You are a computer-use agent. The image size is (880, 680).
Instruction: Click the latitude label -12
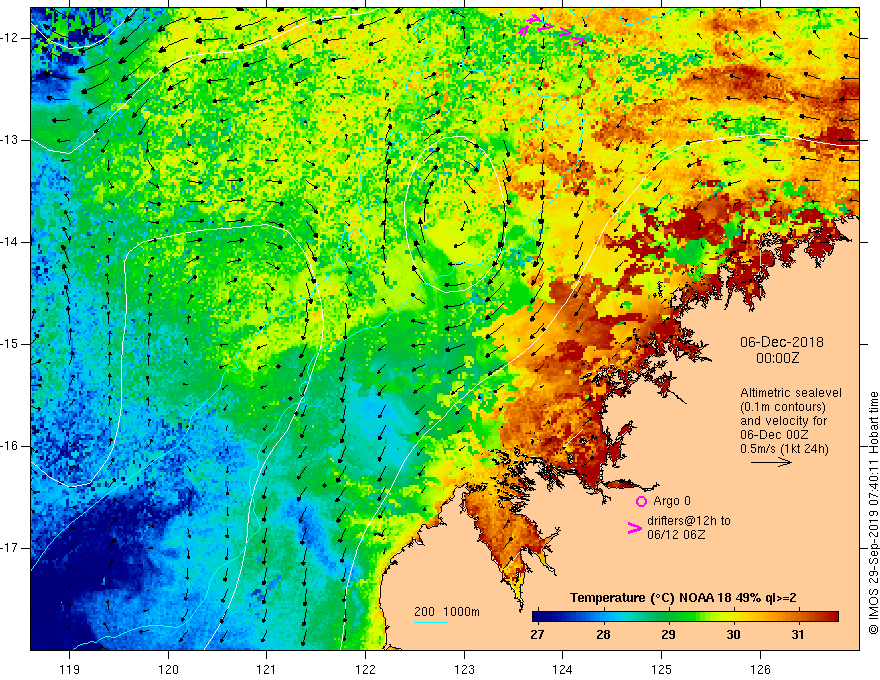pyautogui.click(x=10, y=38)
